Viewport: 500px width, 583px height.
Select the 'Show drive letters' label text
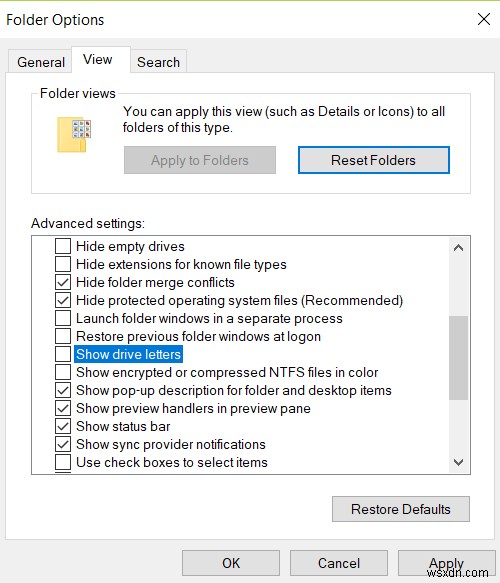(128, 354)
